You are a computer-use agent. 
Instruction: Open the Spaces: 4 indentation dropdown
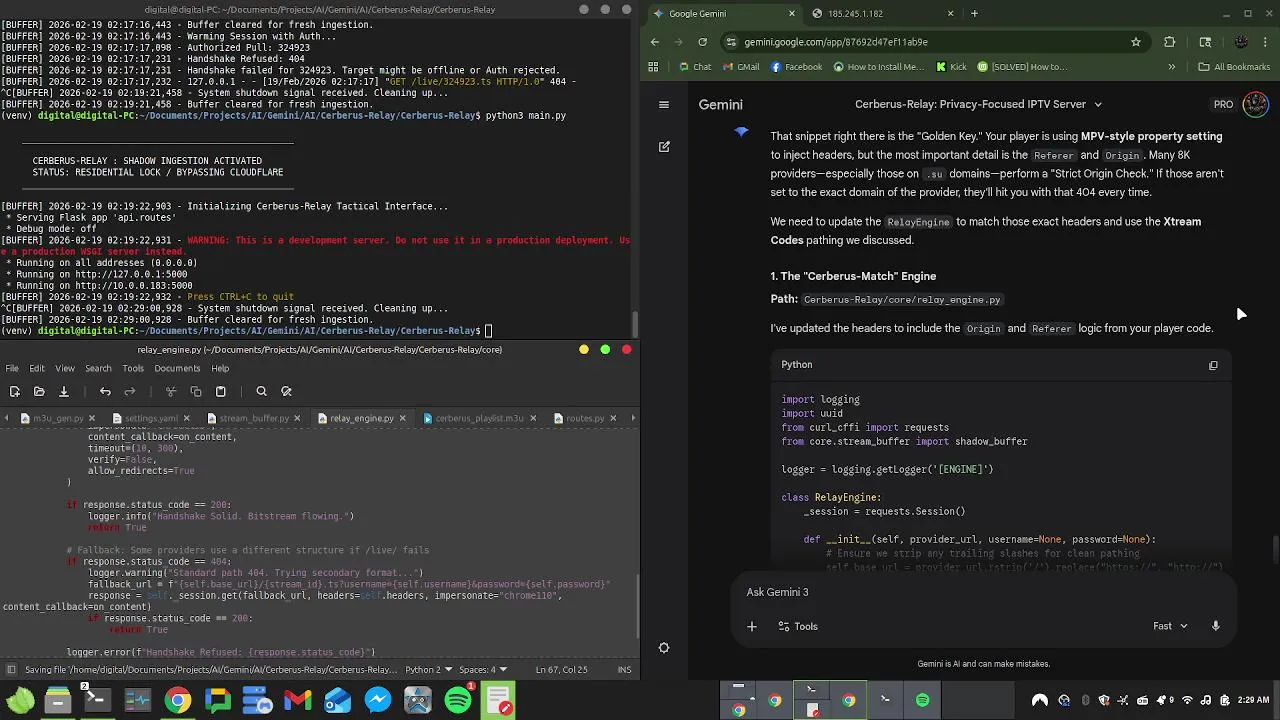(x=483, y=670)
